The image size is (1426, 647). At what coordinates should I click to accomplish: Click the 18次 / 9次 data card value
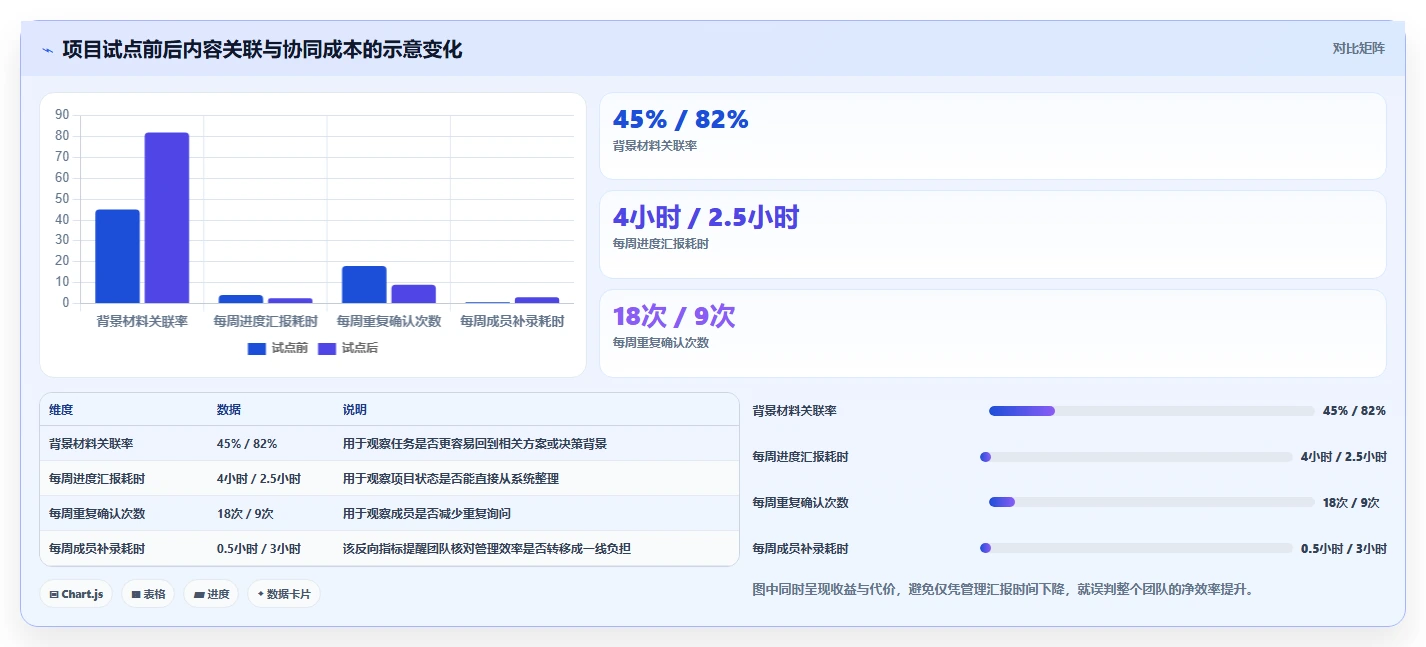click(674, 317)
